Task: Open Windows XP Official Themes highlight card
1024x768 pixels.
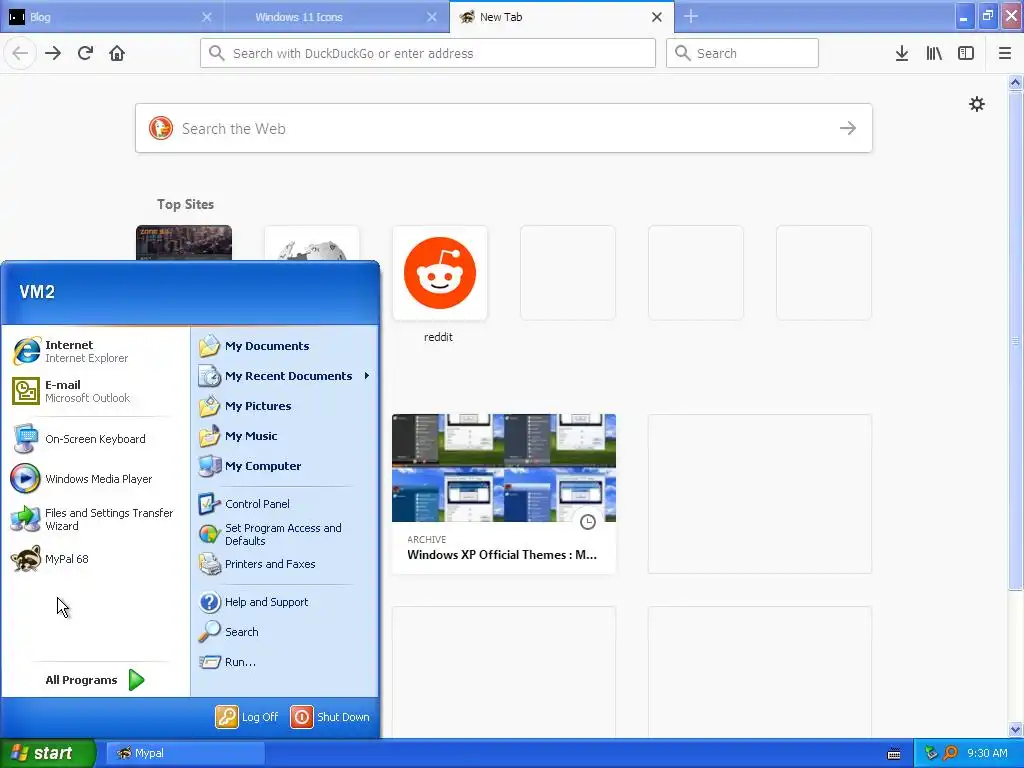Action: (504, 494)
